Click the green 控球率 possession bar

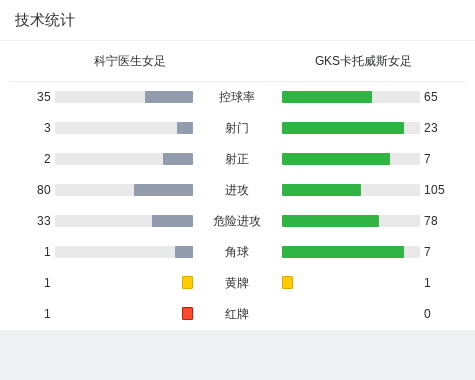[327, 97]
